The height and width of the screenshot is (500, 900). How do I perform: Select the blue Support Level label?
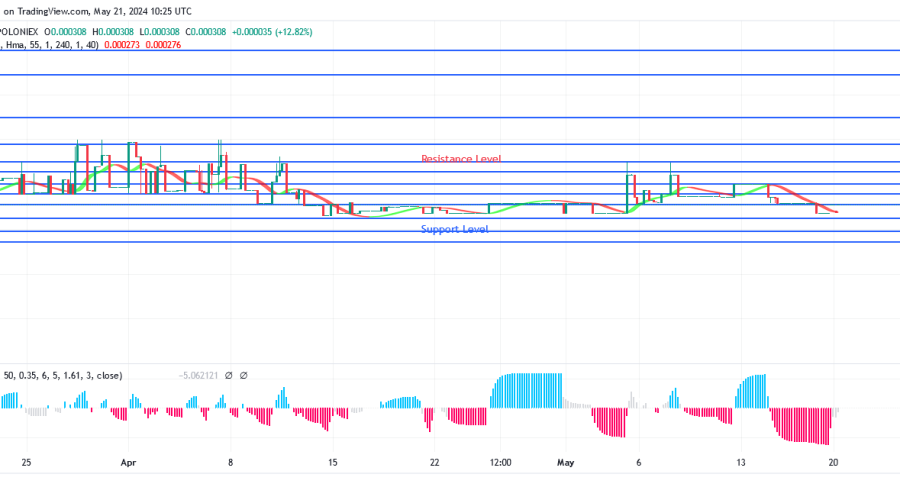454,229
